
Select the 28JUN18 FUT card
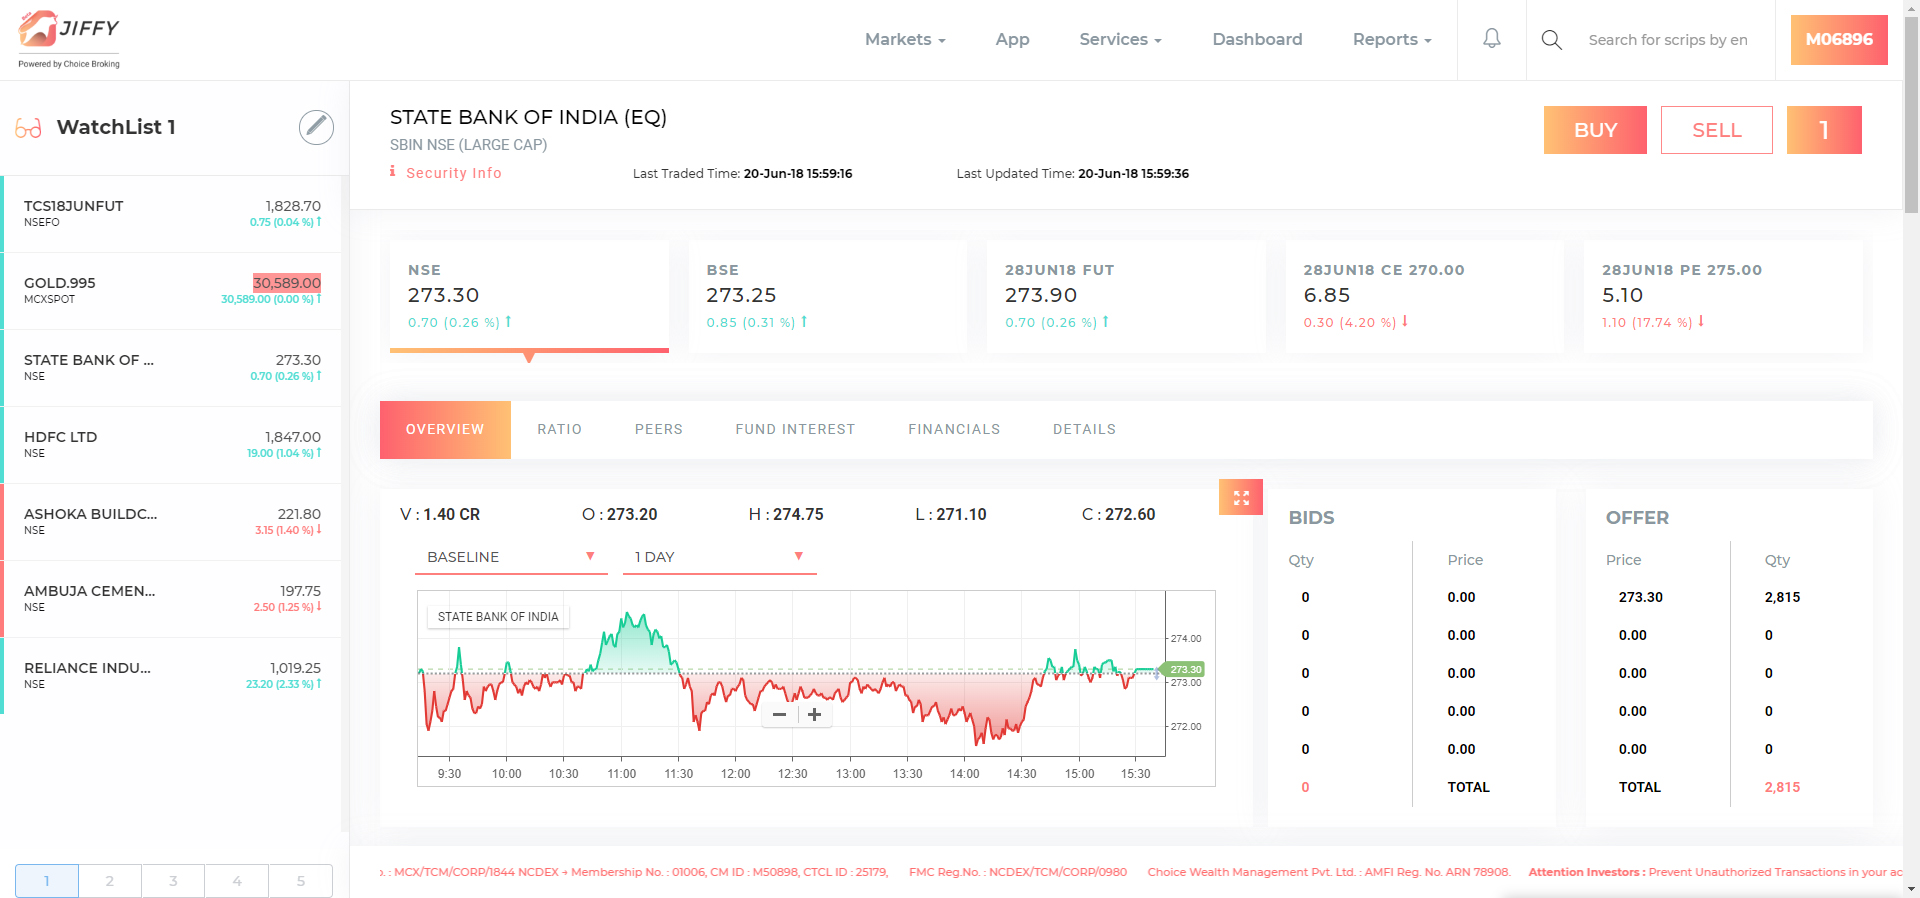point(1126,296)
